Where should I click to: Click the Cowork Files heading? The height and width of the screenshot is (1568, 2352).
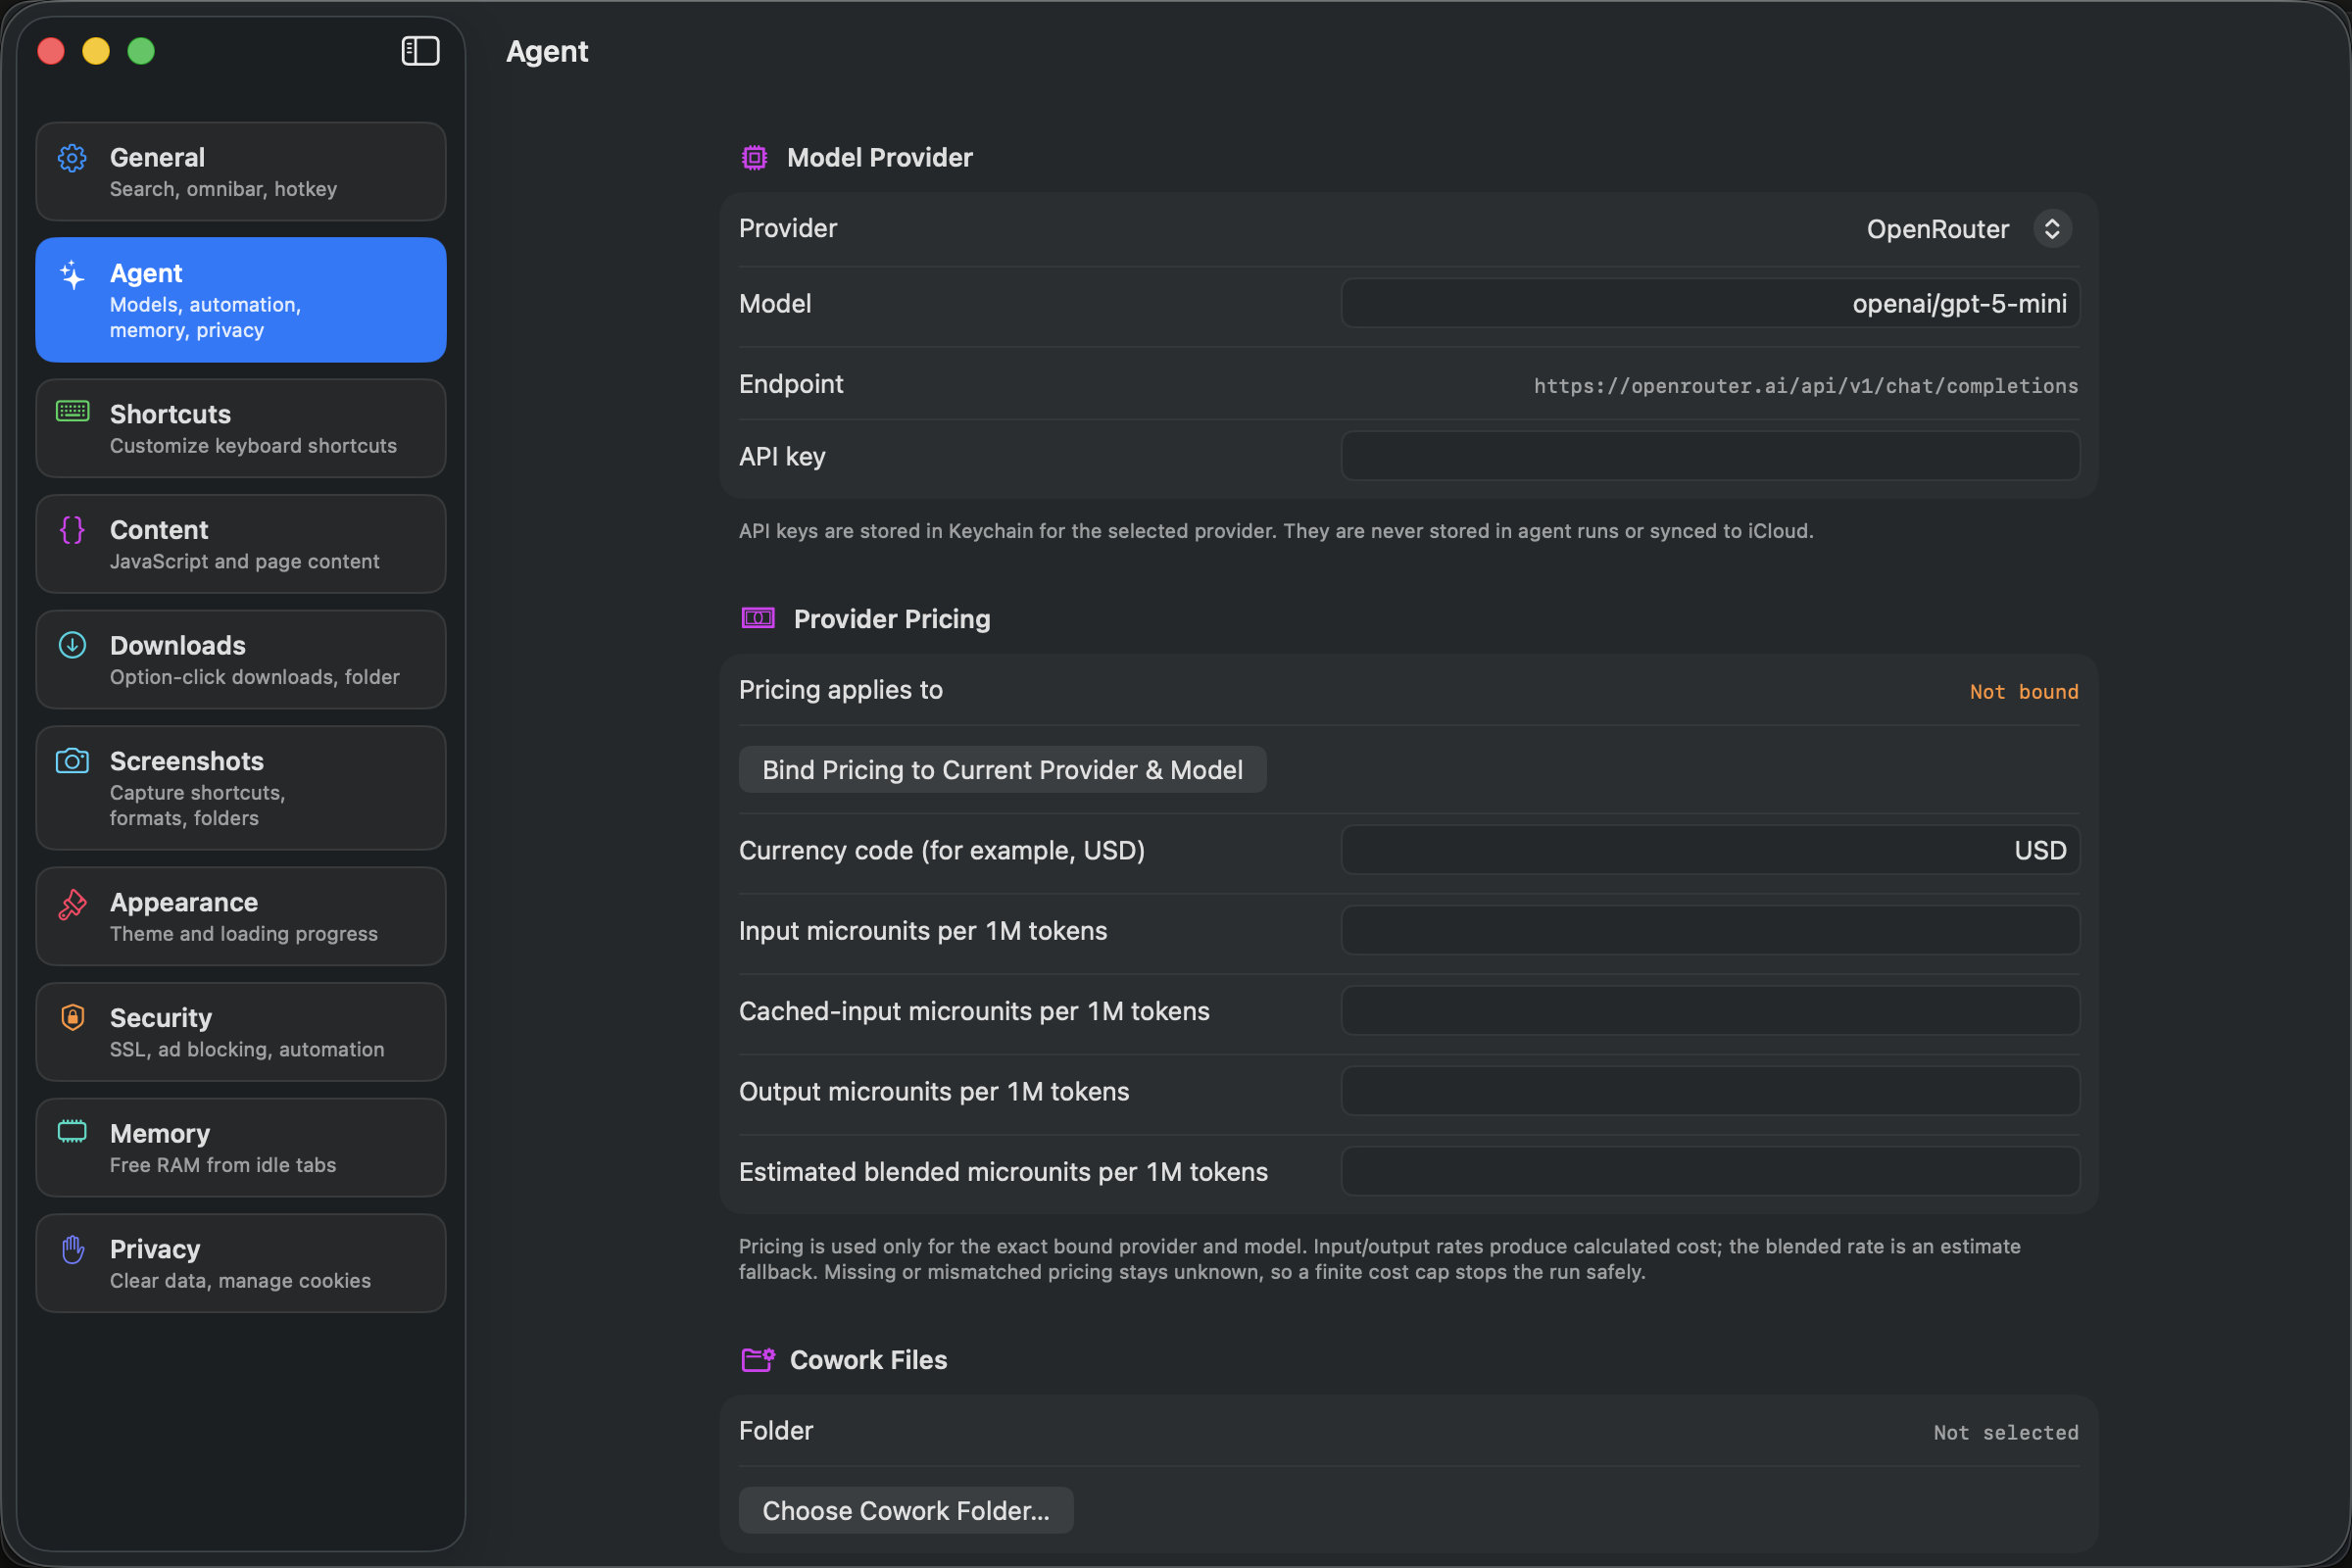pyautogui.click(x=868, y=1360)
